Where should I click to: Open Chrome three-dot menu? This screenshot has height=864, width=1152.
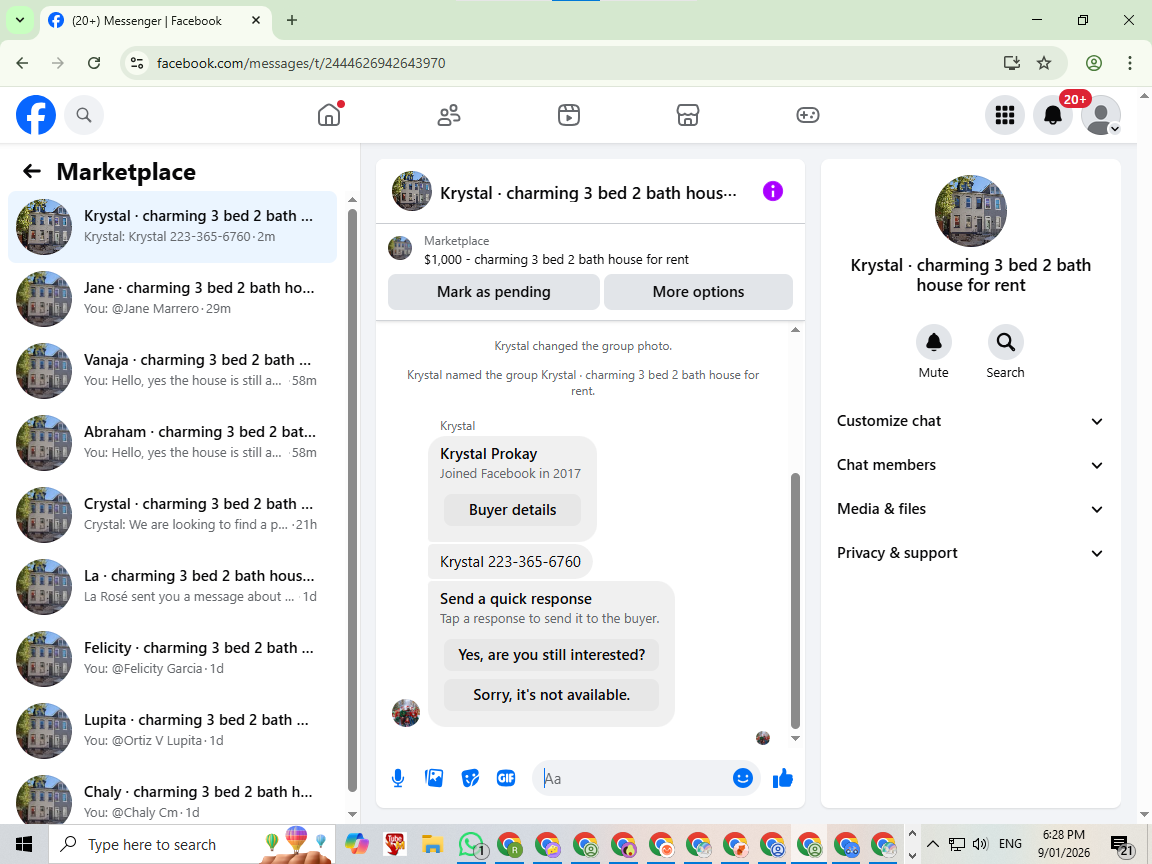point(1130,63)
